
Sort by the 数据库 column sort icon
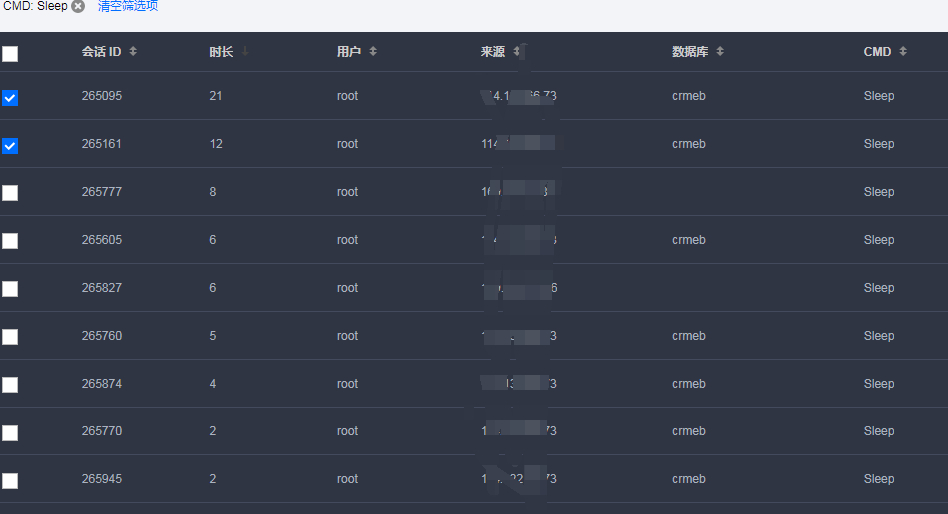(719, 51)
